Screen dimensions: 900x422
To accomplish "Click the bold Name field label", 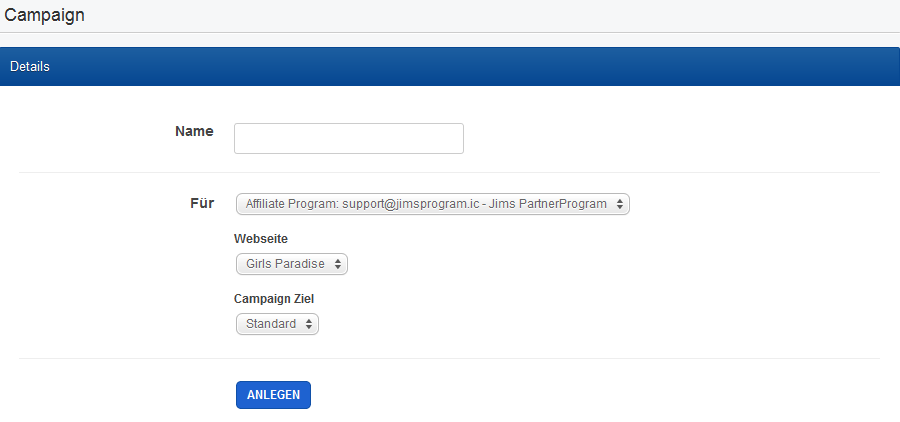I will tap(194, 131).
